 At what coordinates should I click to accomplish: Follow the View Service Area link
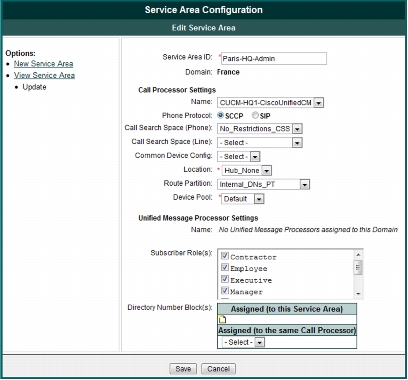pyautogui.click(x=44, y=75)
